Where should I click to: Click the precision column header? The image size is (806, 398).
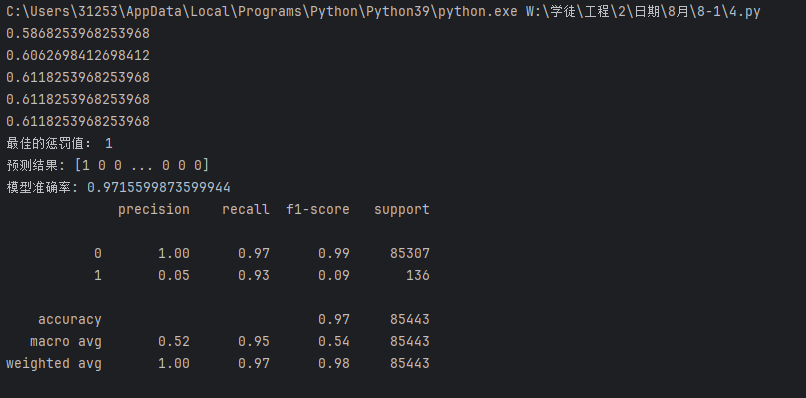click(154, 210)
